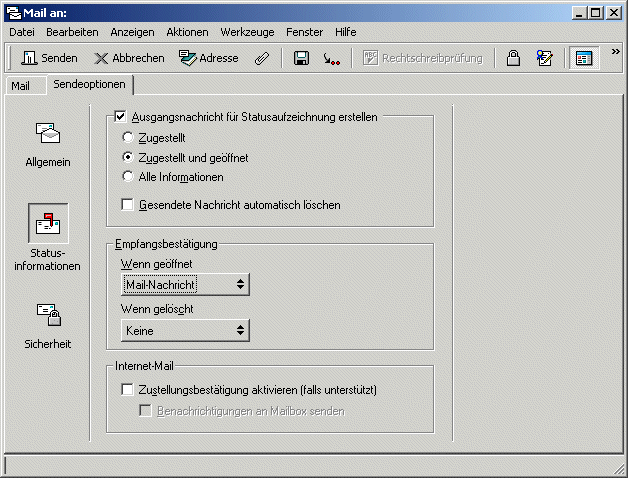The height and width of the screenshot is (478, 628).
Task: Select the Sendeoptionen tab
Action: tap(89, 84)
